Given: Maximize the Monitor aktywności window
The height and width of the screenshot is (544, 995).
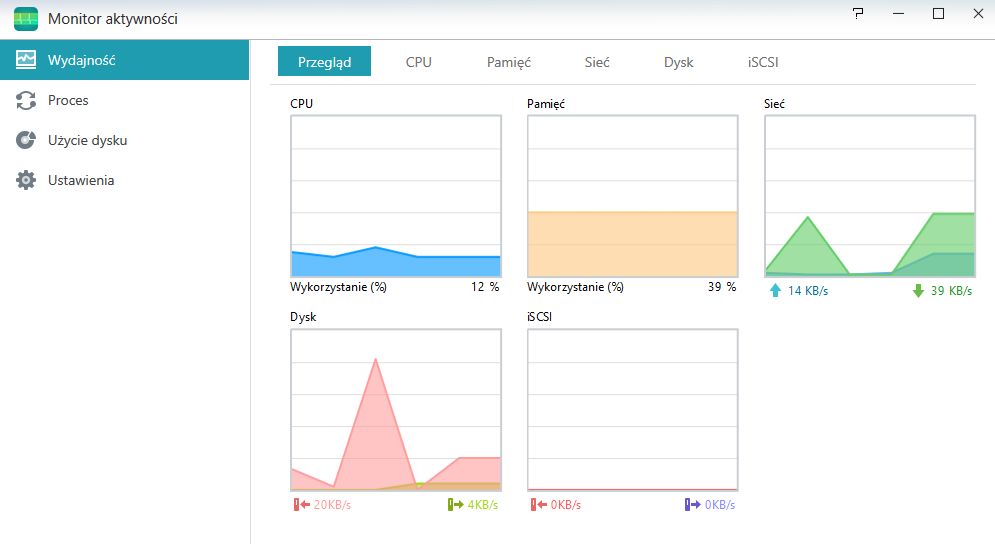Looking at the screenshot, I should pos(938,13).
